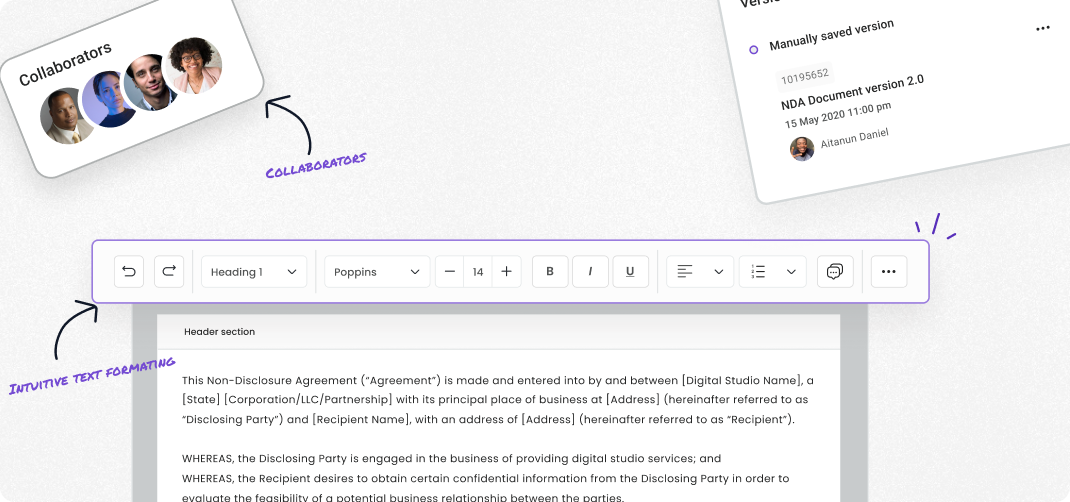The width and height of the screenshot is (1070, 502).
Task: Click the first collaborator avatar in suit
Action: point(67,116)
